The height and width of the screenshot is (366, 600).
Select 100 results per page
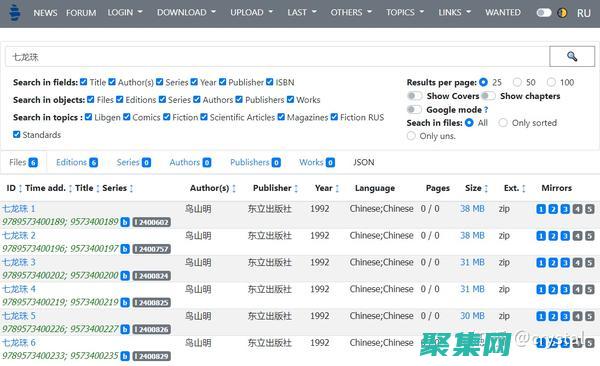(551, 82)
